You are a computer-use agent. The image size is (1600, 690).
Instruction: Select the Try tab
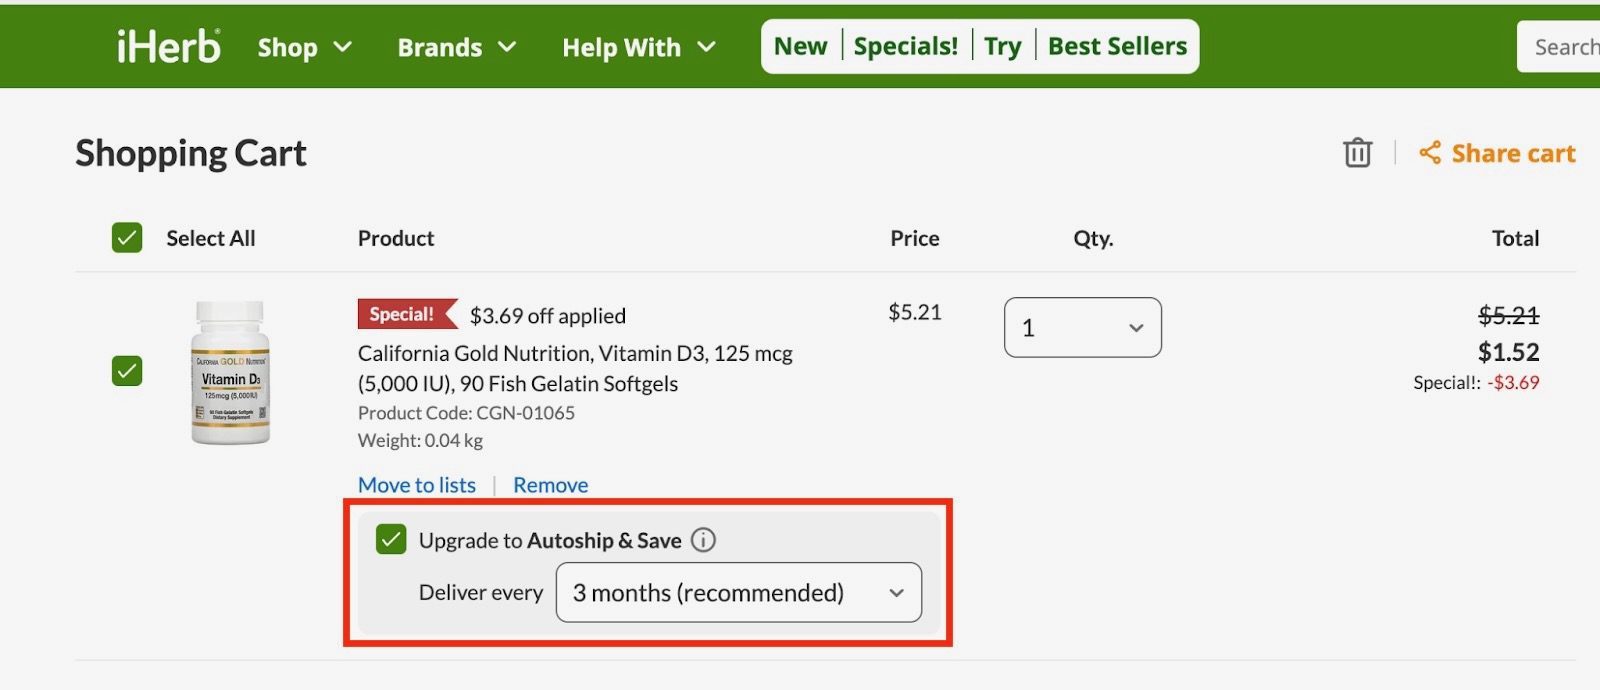[1002, 46]
